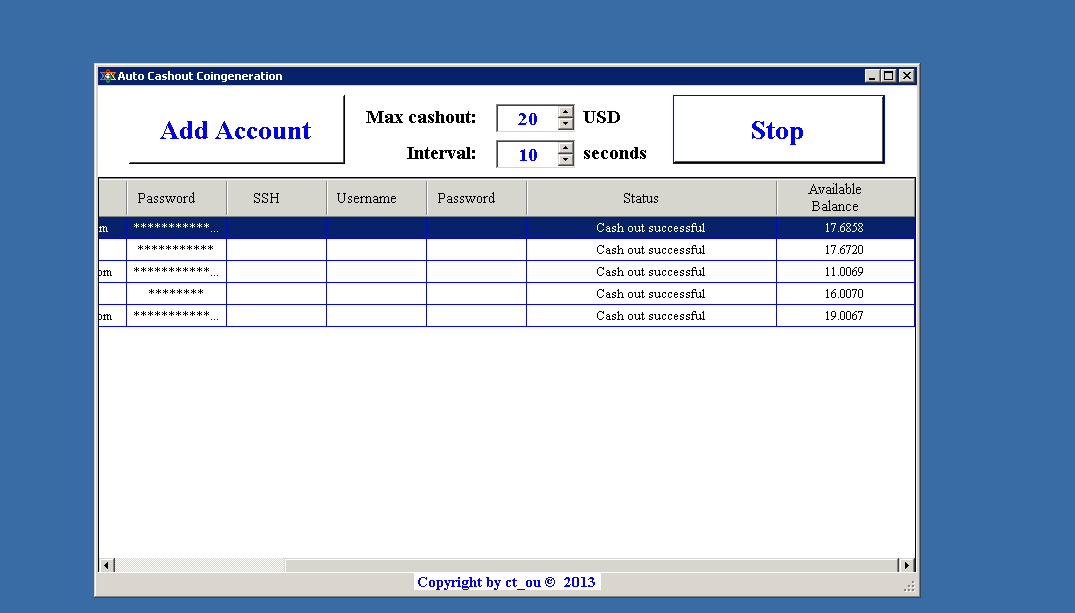Select the balance cell 11.0069

845,272
